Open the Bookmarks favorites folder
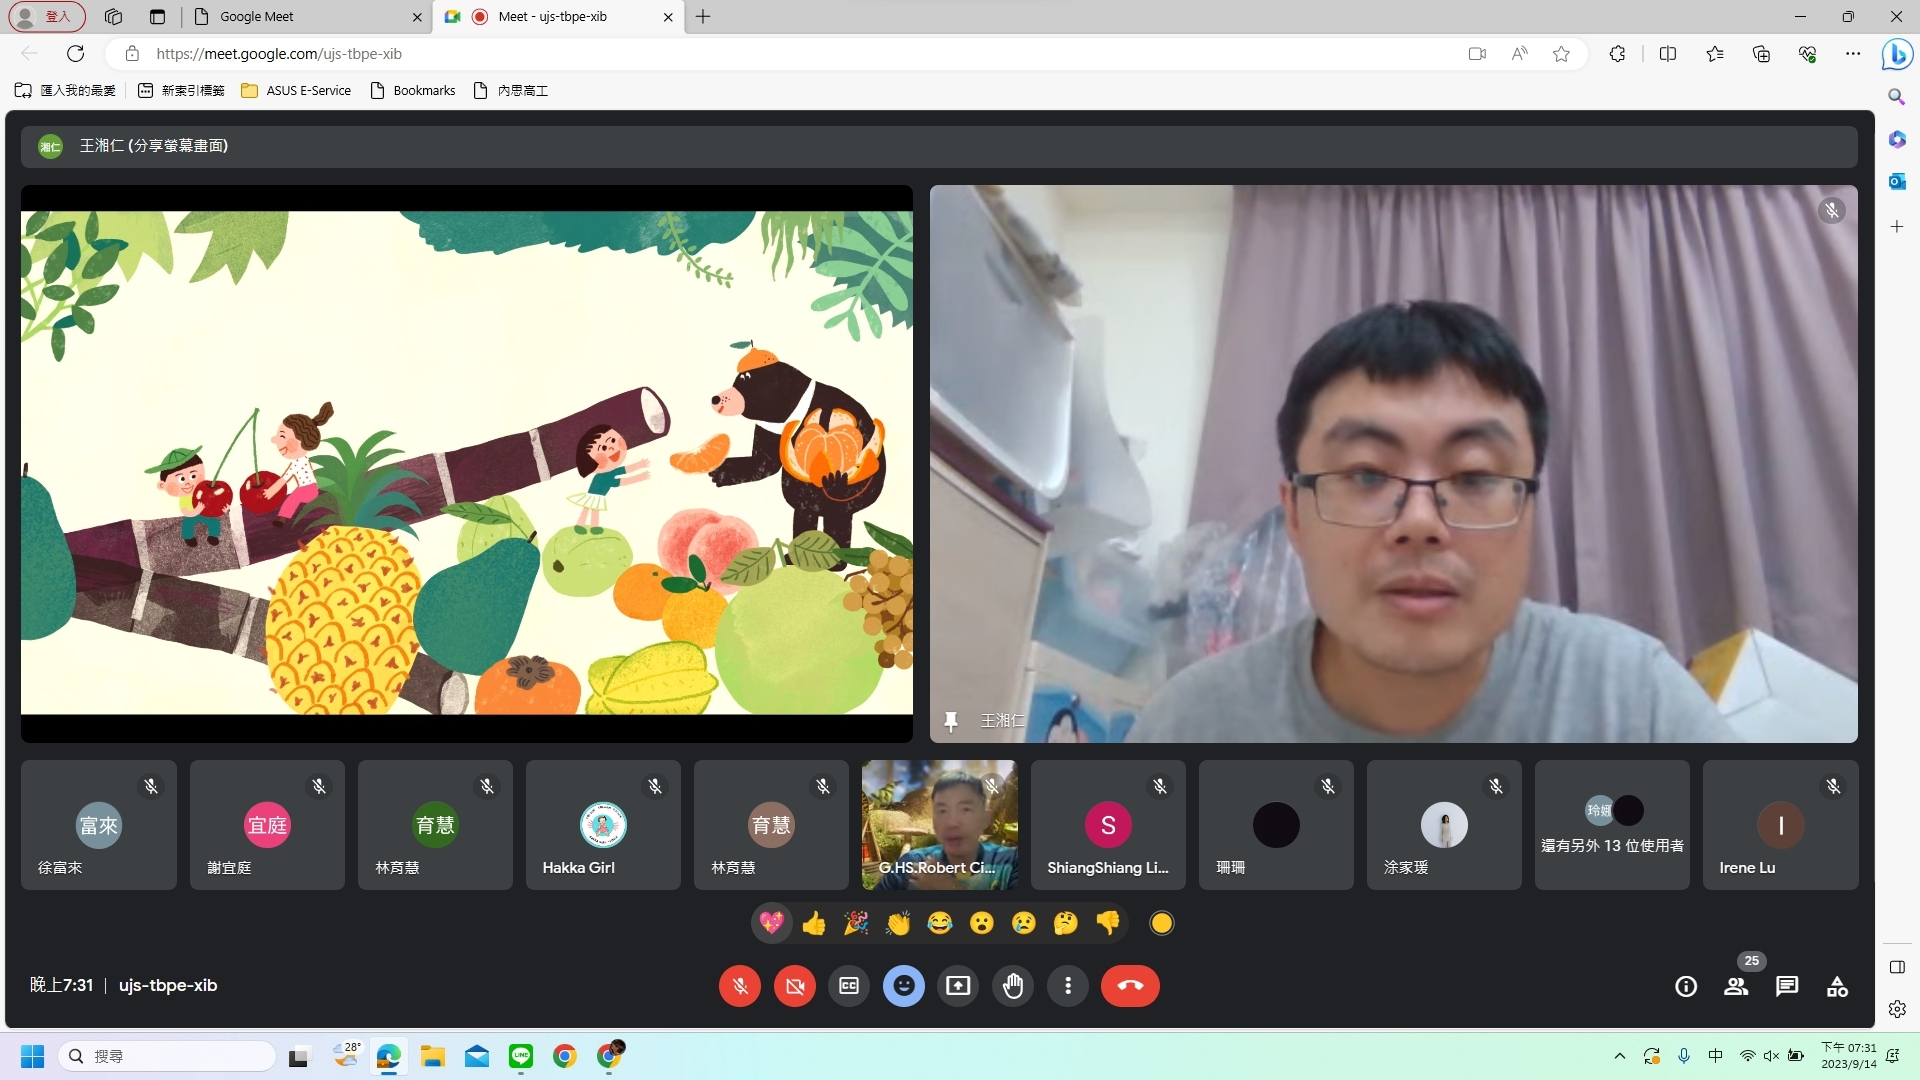This screenshot has height=1080, width=1920. [x=413, y=91]
